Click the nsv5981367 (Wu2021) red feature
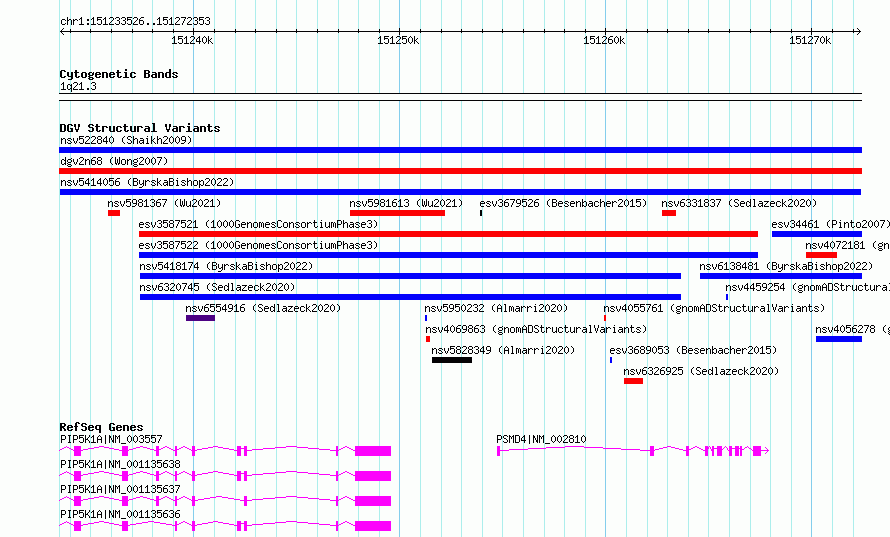 [114, 213]
